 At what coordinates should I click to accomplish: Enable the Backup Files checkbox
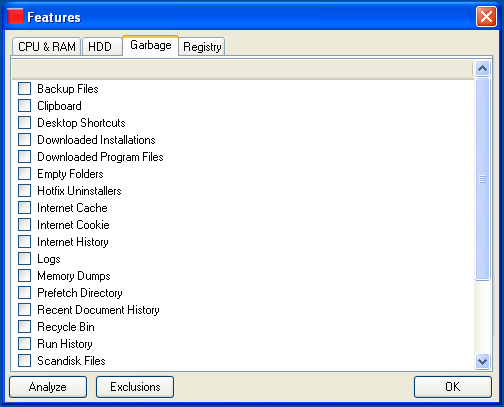pos(24,89)
